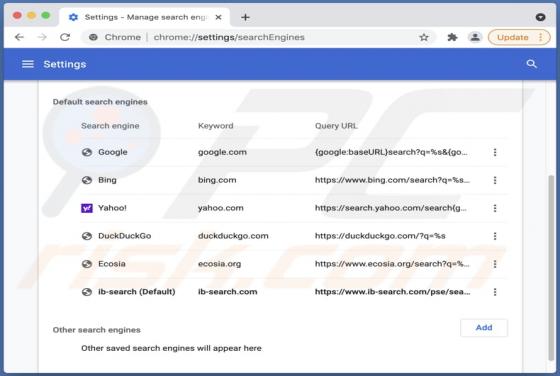This screenshot has width=560, height=376.
Task: Click the DuckDuckGo globe icon
Action: [x=87, y=236]
